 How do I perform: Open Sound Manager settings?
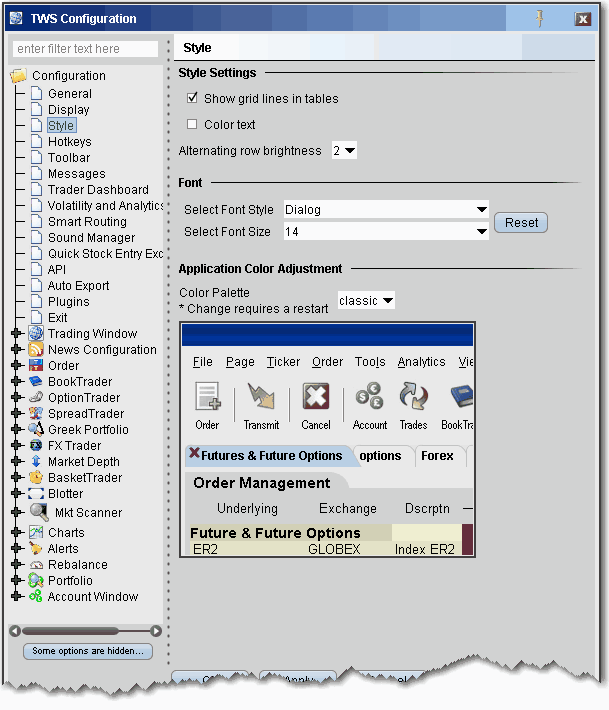click(91, 238)
